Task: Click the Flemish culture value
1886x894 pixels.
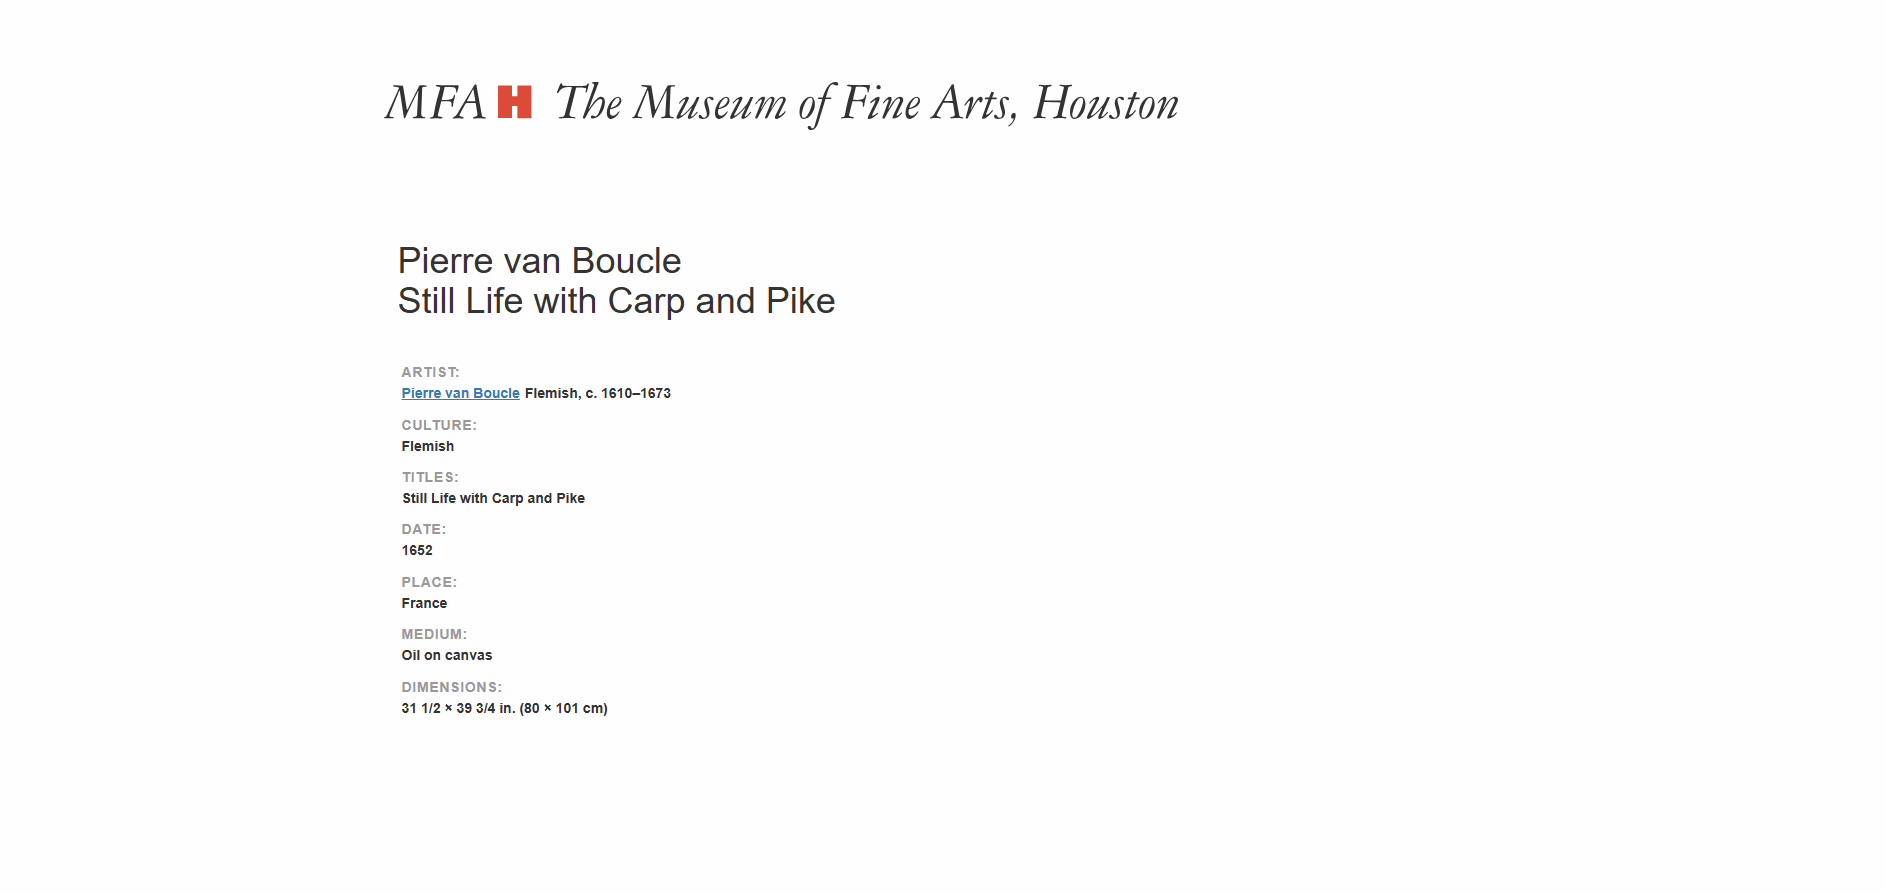Action: (x=428, y=446)
